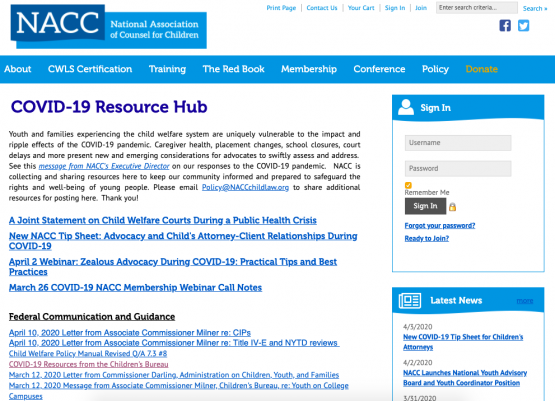Click the Join link in top bar
The width and height of the screenshot is (555, 401).
pyautogui.click(x=421, y=8)
